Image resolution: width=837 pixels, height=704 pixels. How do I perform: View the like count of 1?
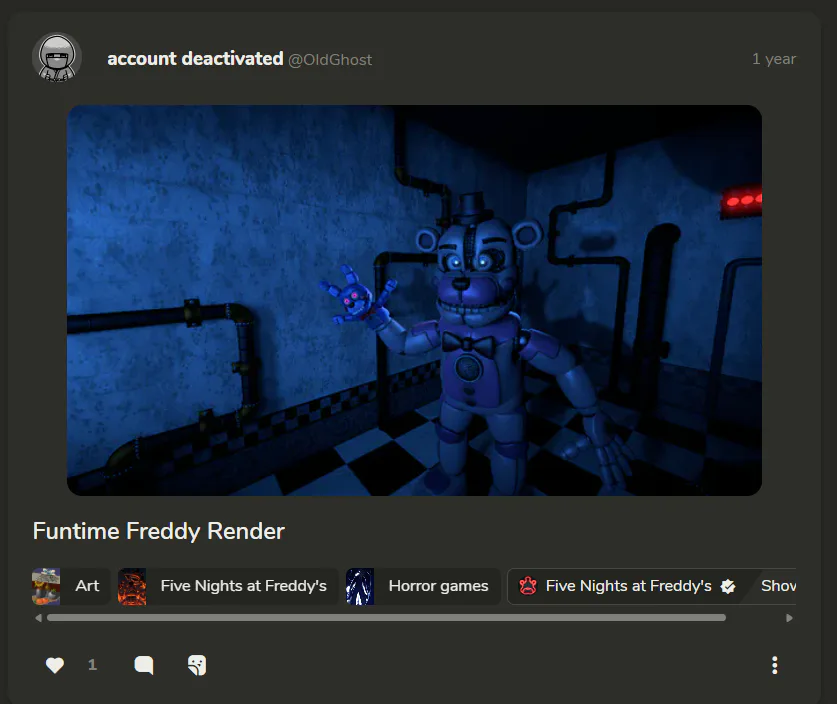(x=92, y=665)
